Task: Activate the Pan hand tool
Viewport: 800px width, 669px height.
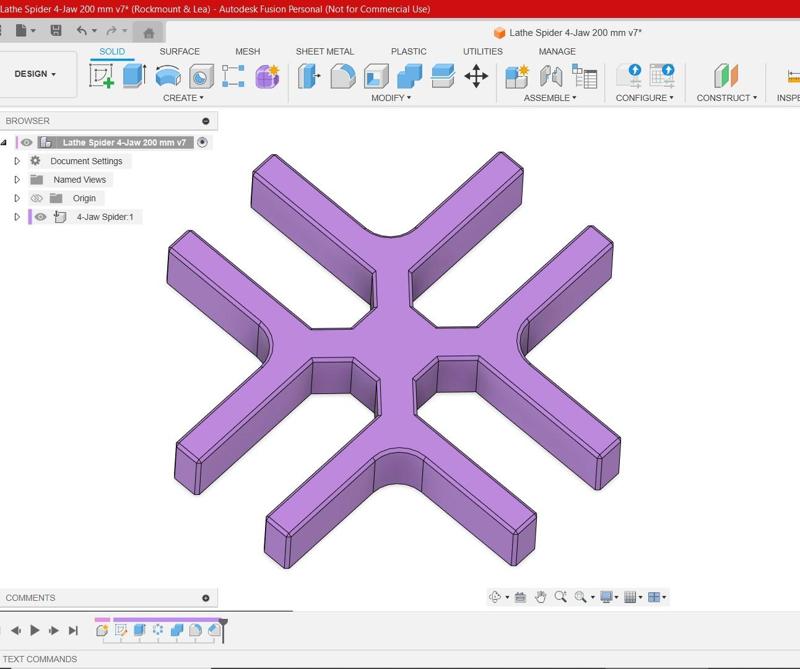Action: [x=540, y=597]
